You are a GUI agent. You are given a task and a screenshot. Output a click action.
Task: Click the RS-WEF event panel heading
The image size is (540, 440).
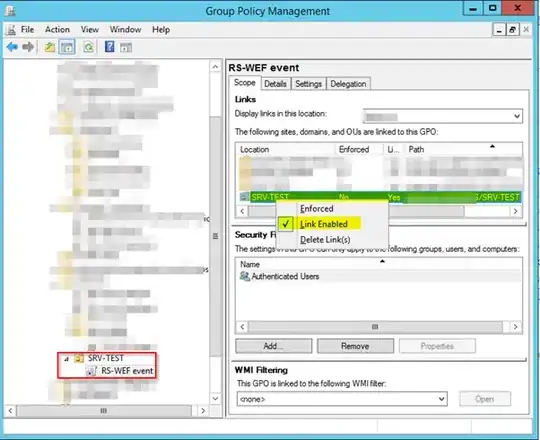click(x=264, y=68)
